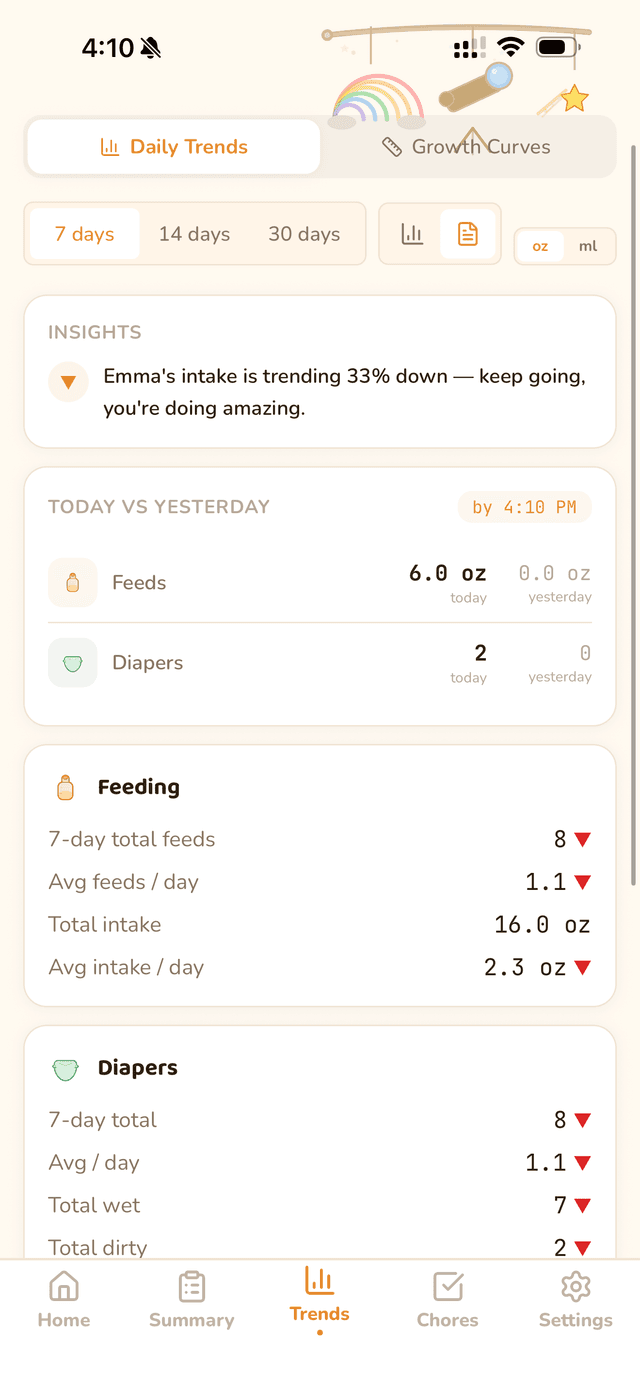
Task: Tap the insights downward trend arrow icon
Action: 68,382
